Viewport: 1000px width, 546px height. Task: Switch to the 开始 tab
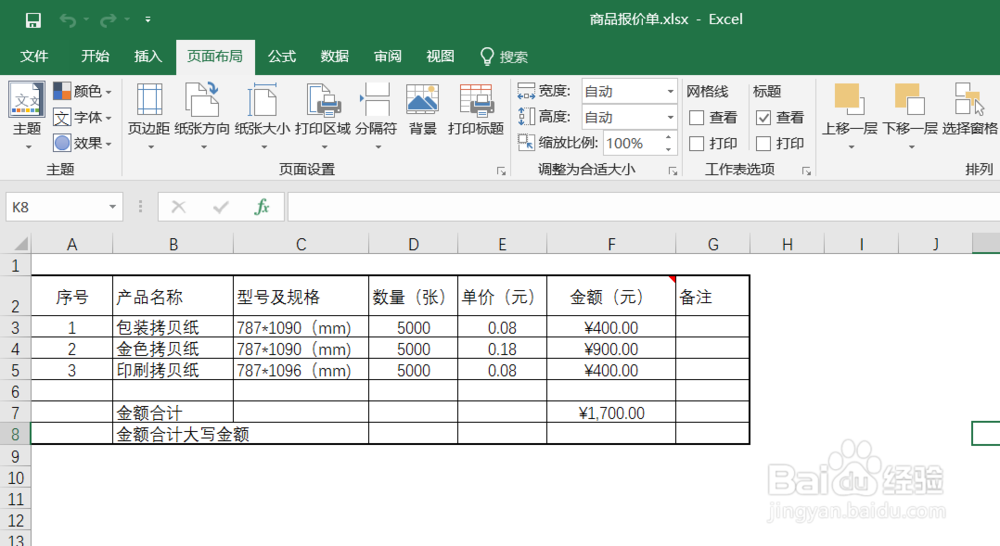click(95, 57)
